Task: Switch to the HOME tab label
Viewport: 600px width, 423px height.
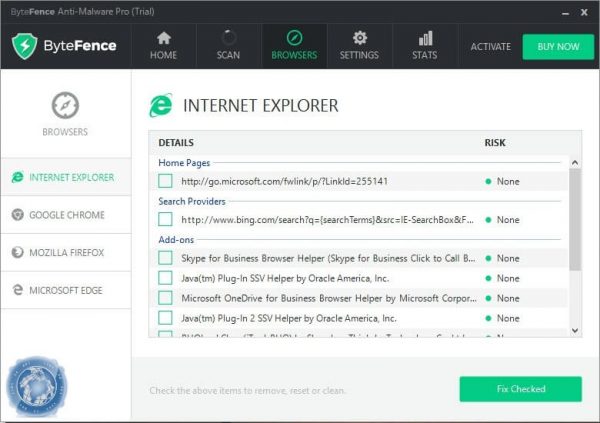Action: pyautogui.click(x=163, y=55)
